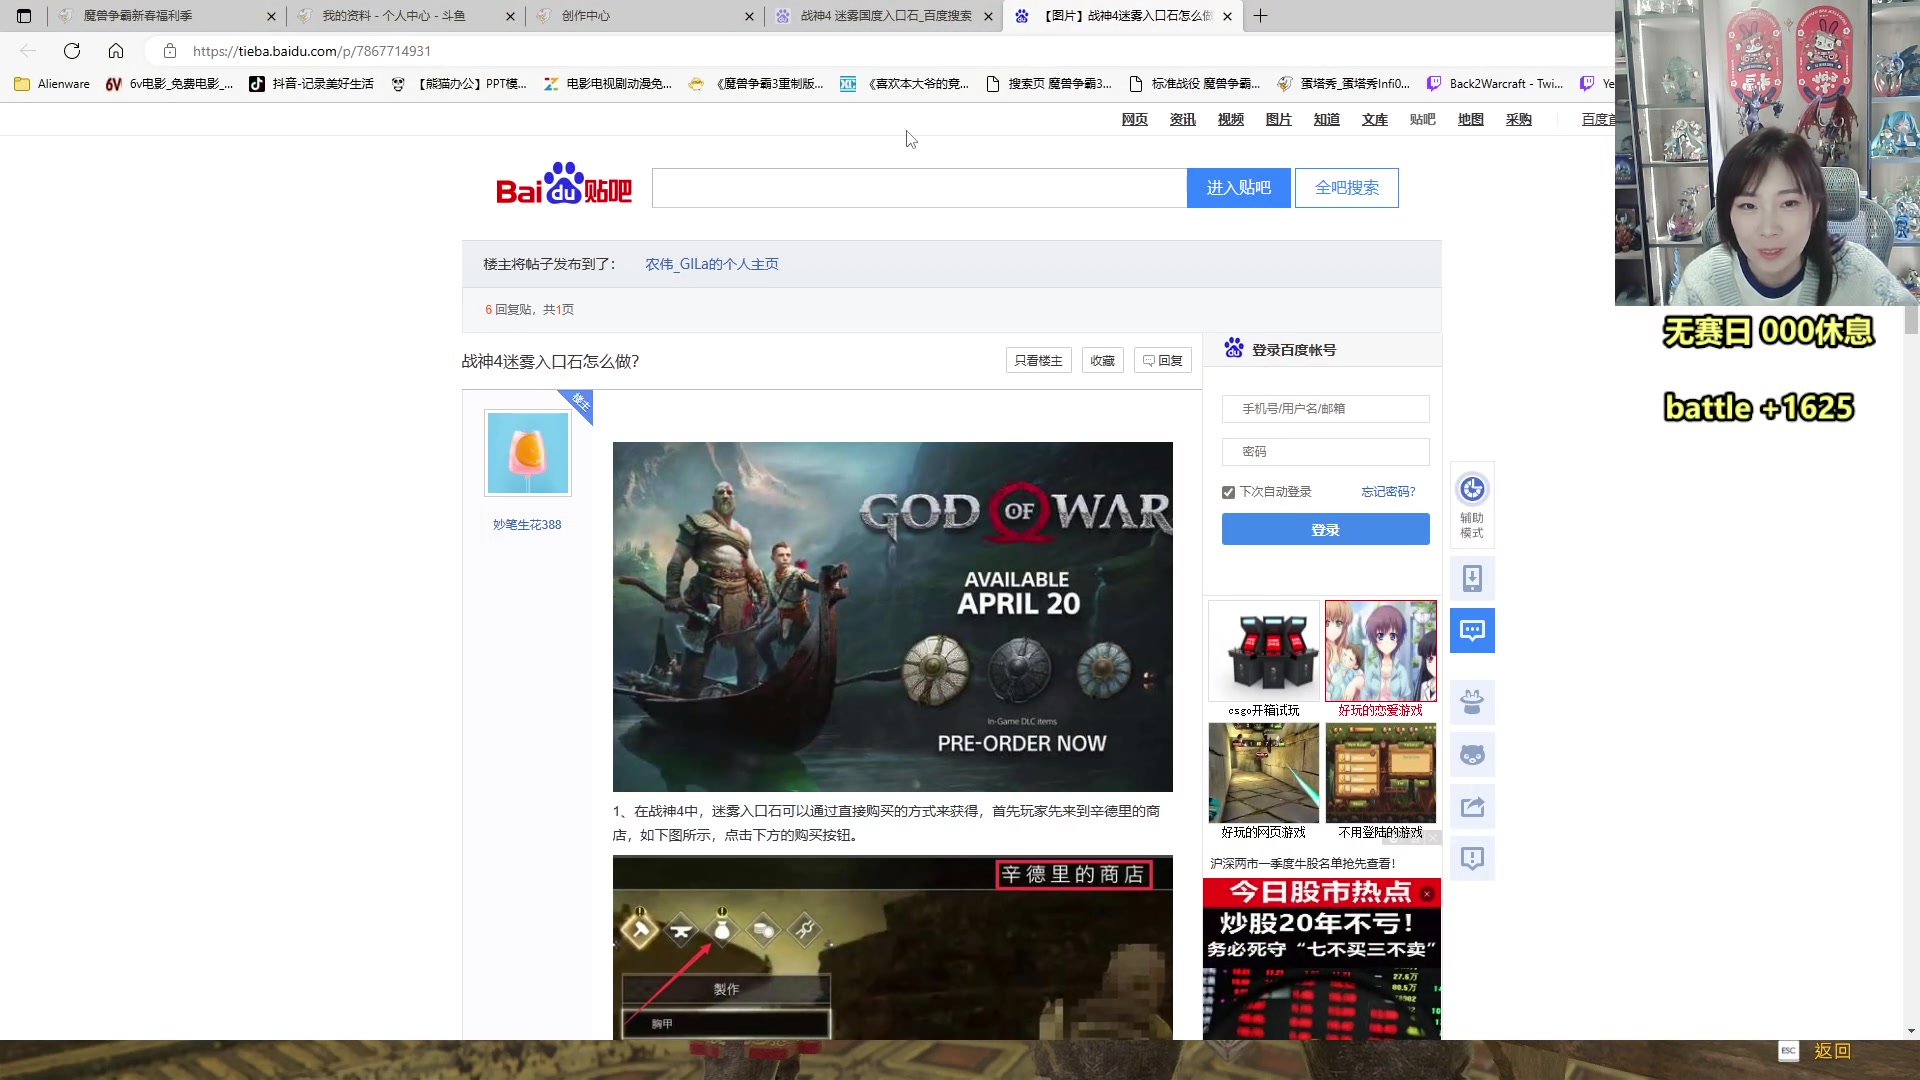
Task: Open the 视频 nav item
Action: point(1231,120)
